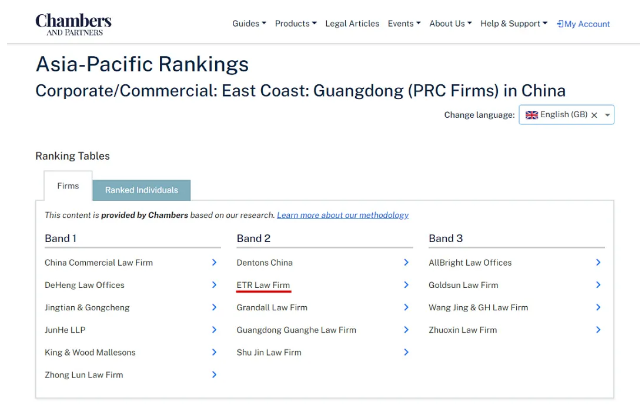The height and width of the screenshot is (412, 640).
Task: Click the arrow next to Zhuoxin Law Firm
Action: point(598,330)
